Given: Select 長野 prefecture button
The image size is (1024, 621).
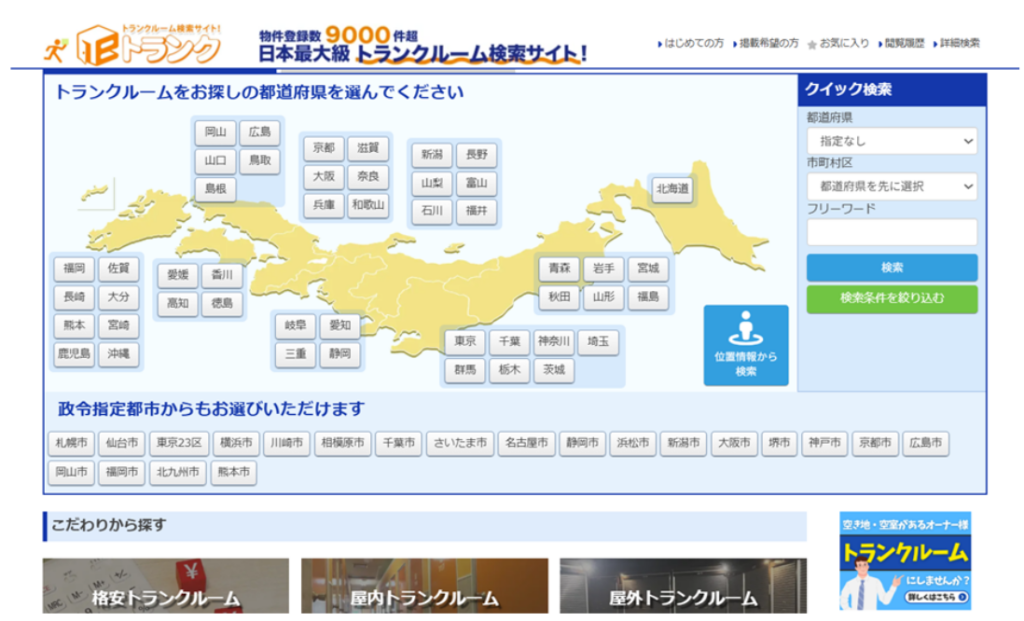Looking at the screenshot, I should tap(476, 155).
